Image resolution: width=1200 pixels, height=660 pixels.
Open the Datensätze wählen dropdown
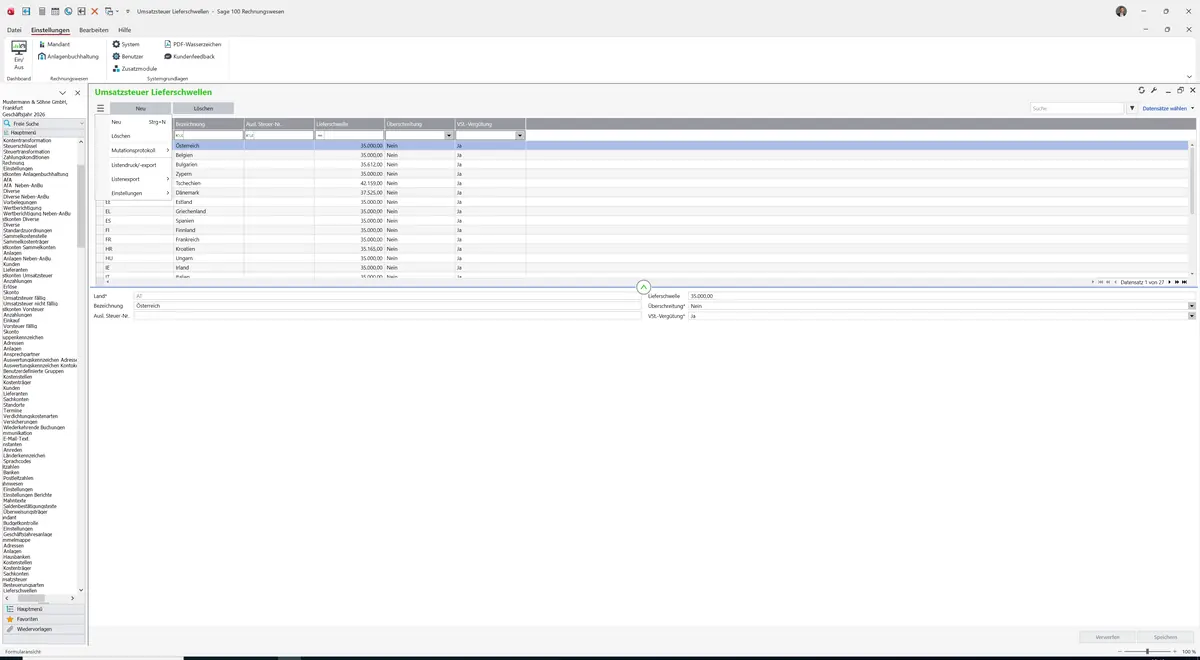1168,108
